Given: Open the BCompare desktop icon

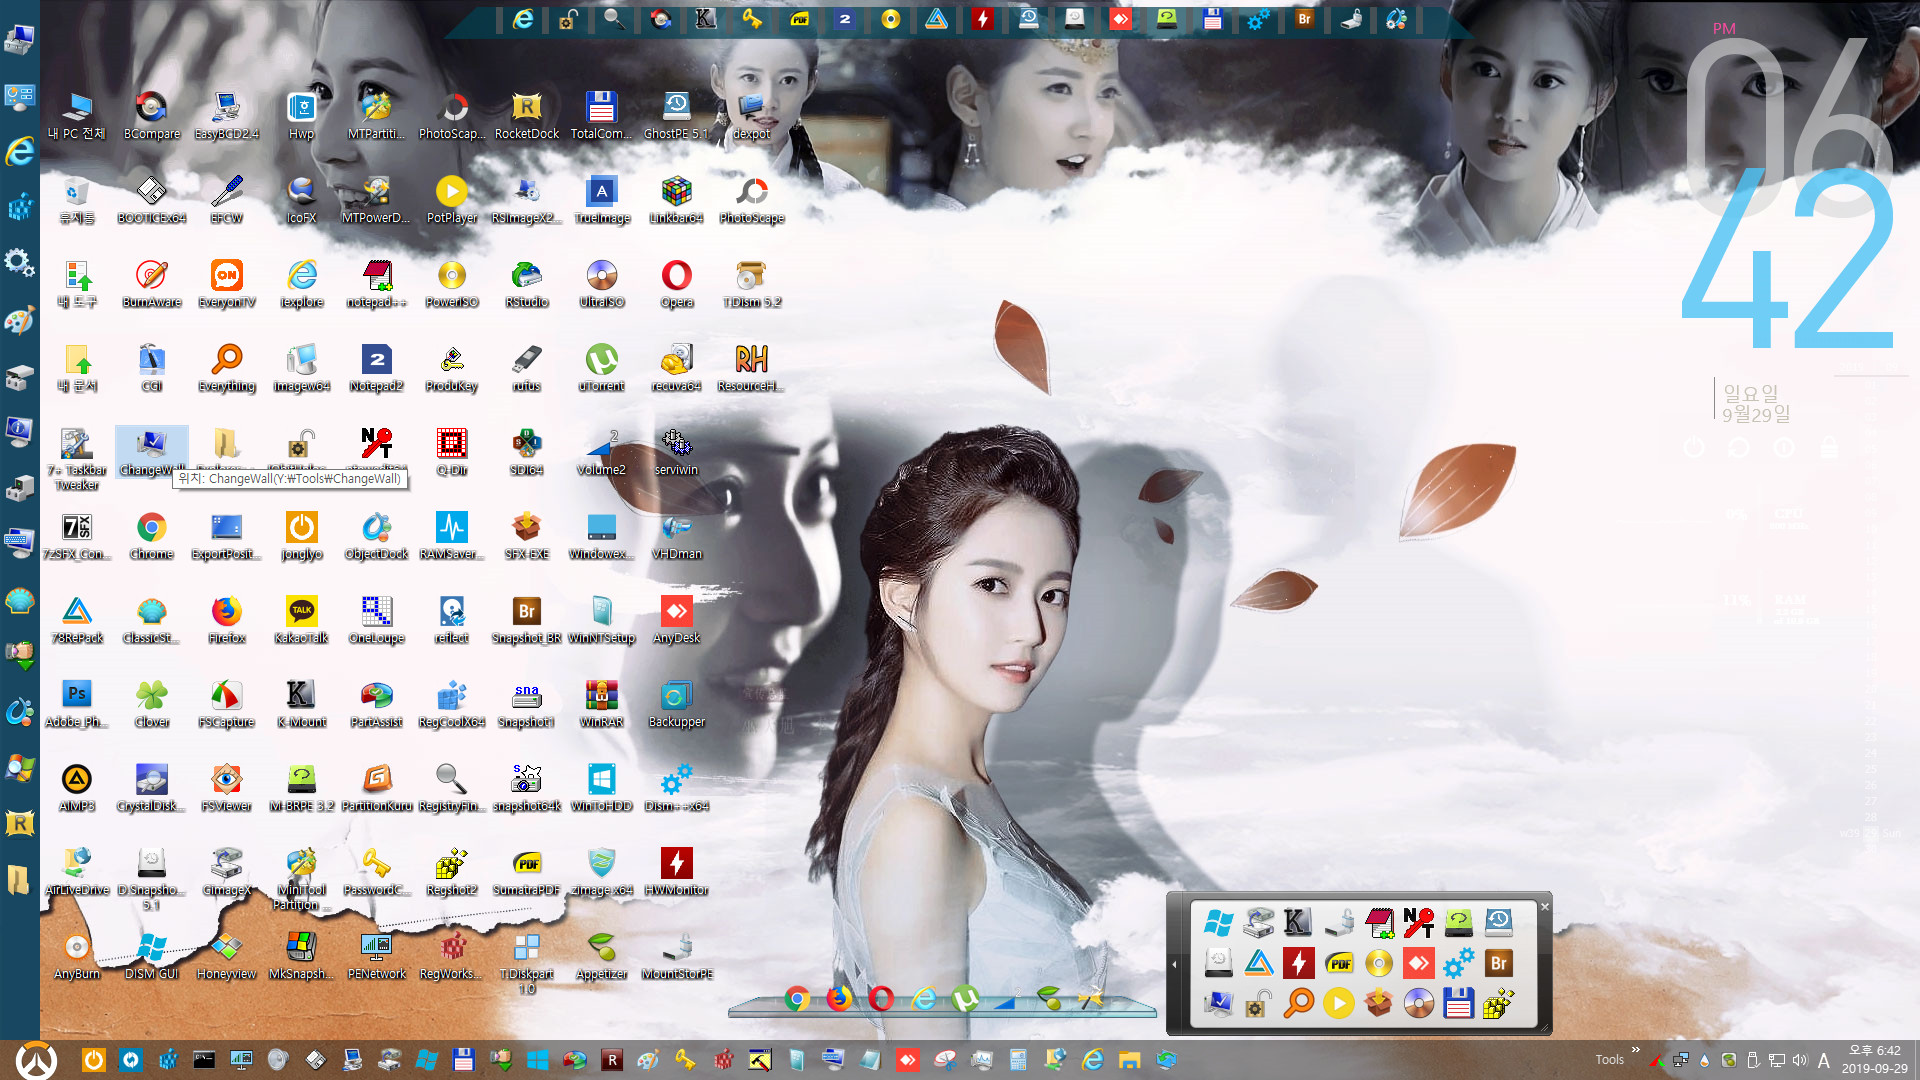Looking at the screenshot, I should click(151, 115).
